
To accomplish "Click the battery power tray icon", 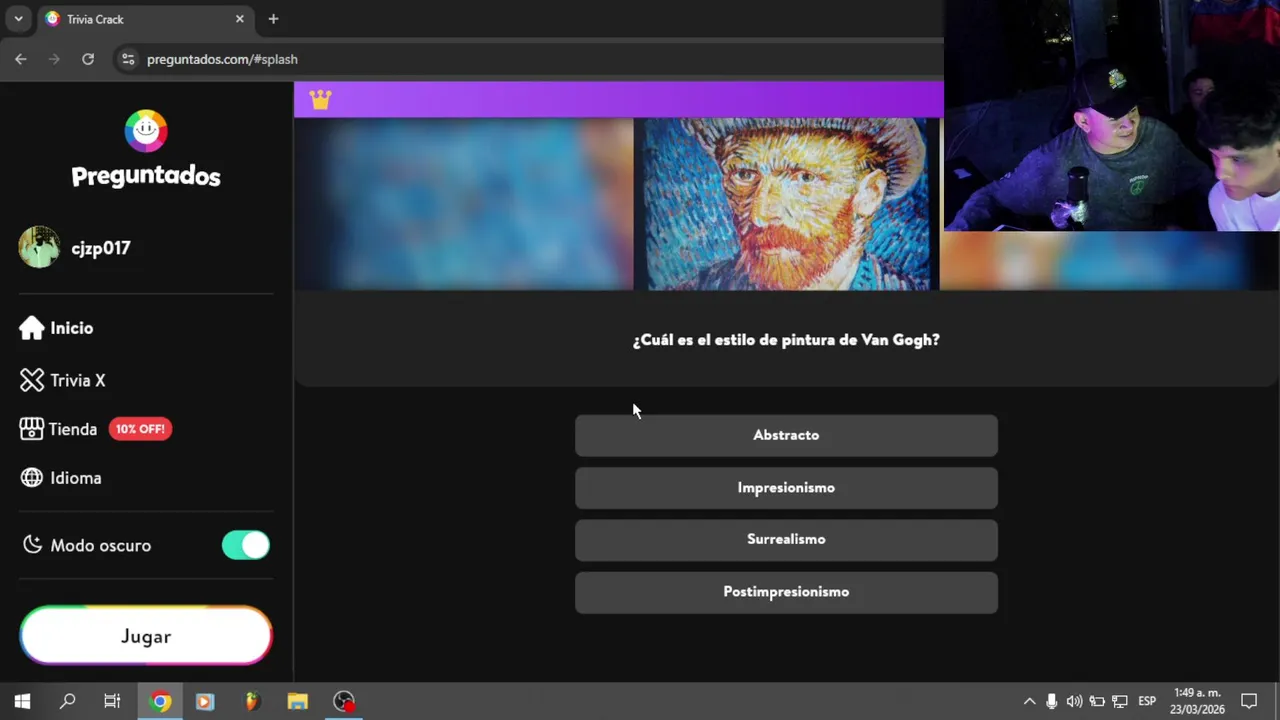I will click(1097, 701).
